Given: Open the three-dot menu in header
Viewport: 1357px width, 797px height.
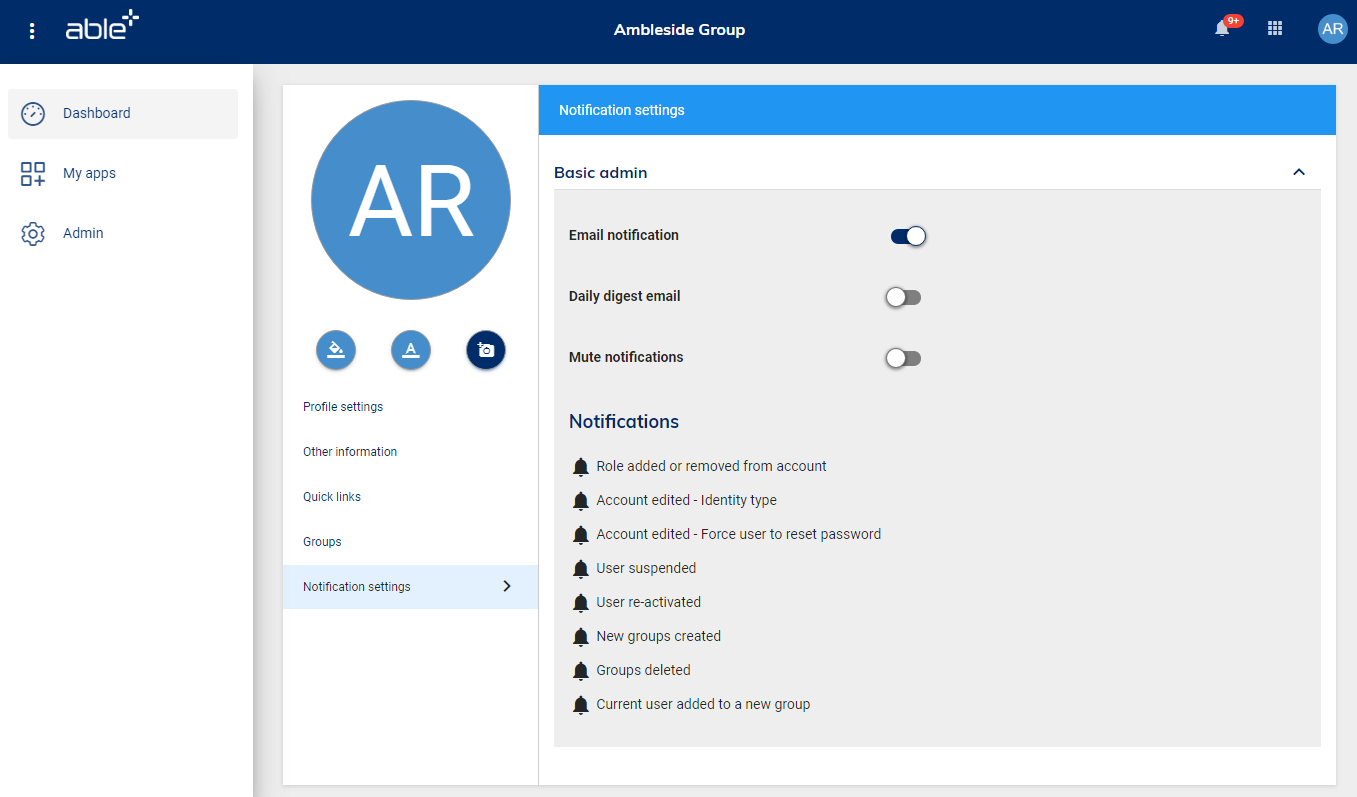Looking at the screenshot, I should [33, 31].
